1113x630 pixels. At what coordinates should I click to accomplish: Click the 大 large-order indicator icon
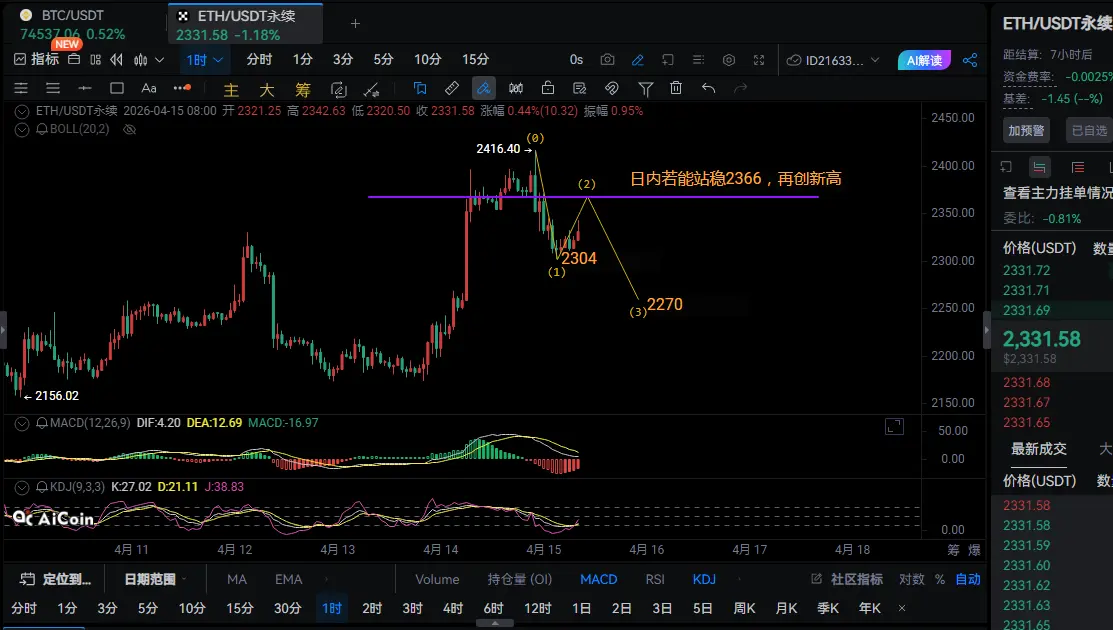click(x=267, y=89)
